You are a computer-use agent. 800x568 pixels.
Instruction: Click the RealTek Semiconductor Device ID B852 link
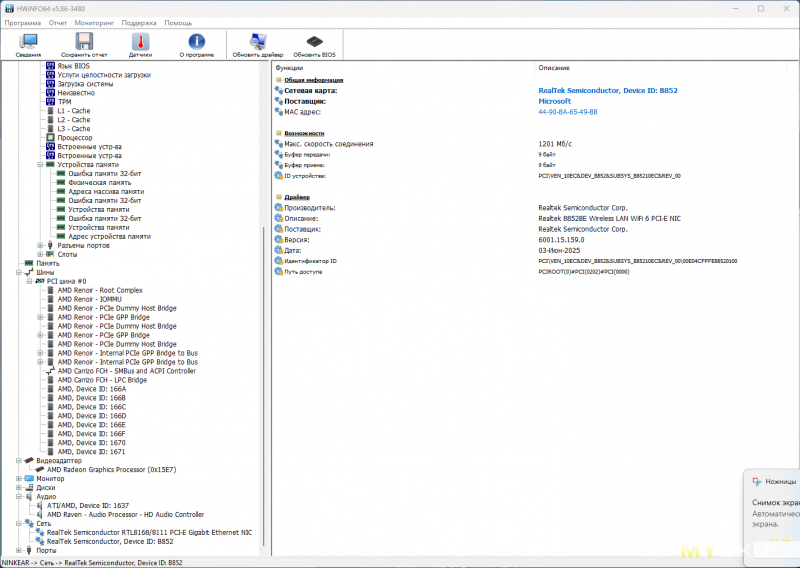coord(608,90)
